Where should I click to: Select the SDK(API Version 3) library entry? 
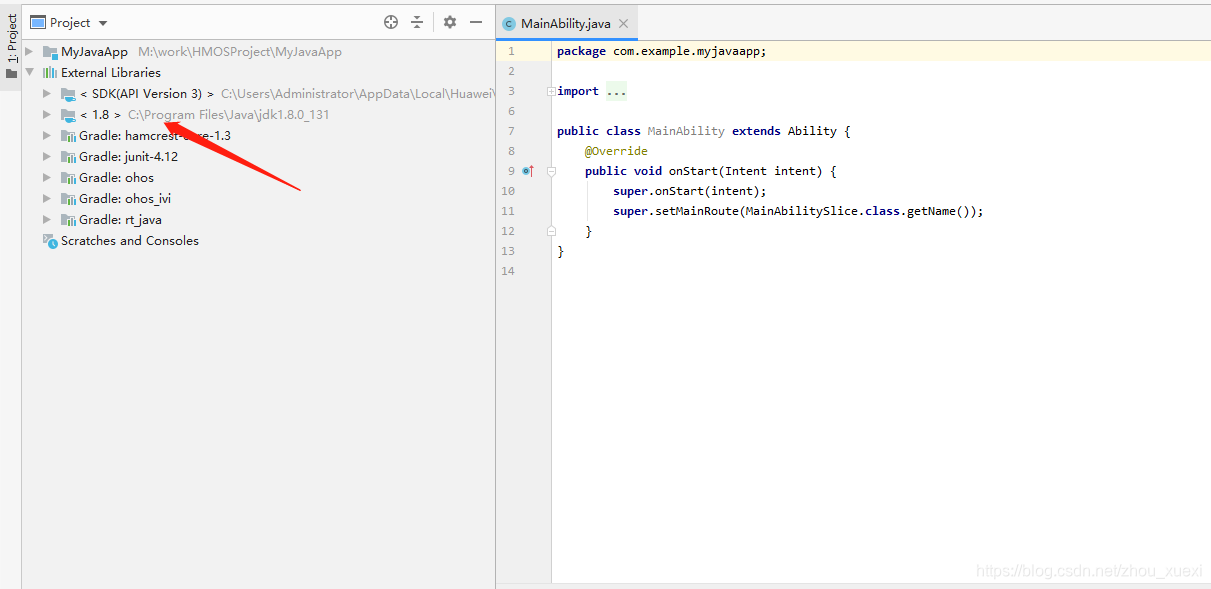coord(145,93)
